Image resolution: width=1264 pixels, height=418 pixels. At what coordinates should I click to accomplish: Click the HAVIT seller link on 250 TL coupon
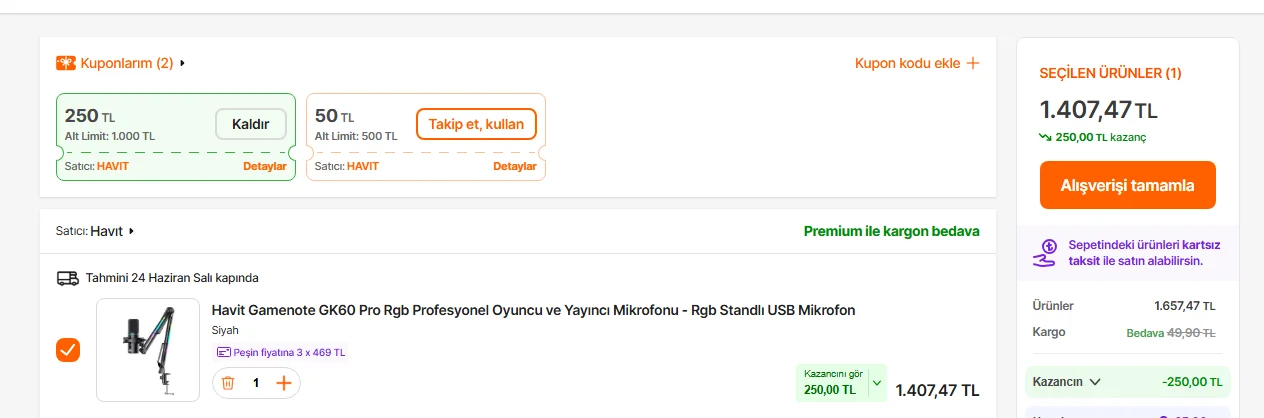(x=113, y=166)
